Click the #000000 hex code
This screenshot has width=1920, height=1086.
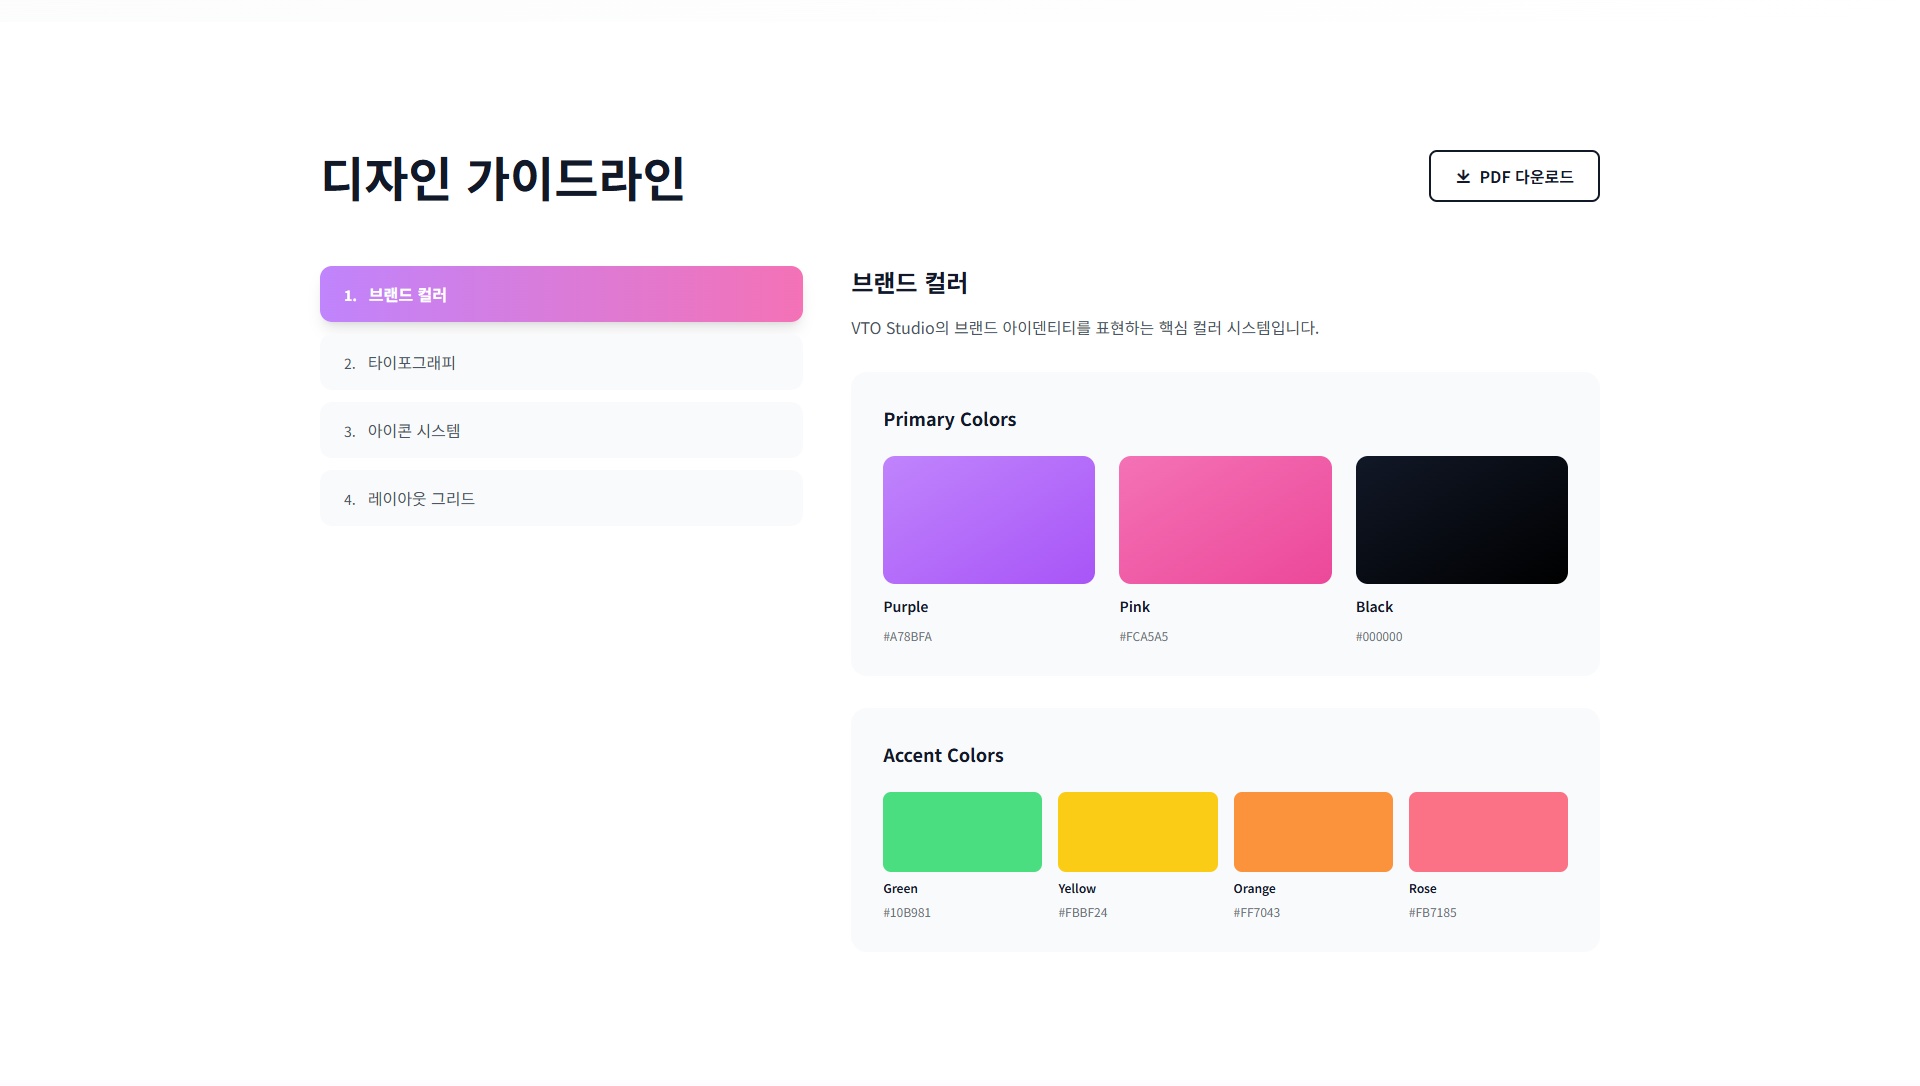tap(1379, 637)
